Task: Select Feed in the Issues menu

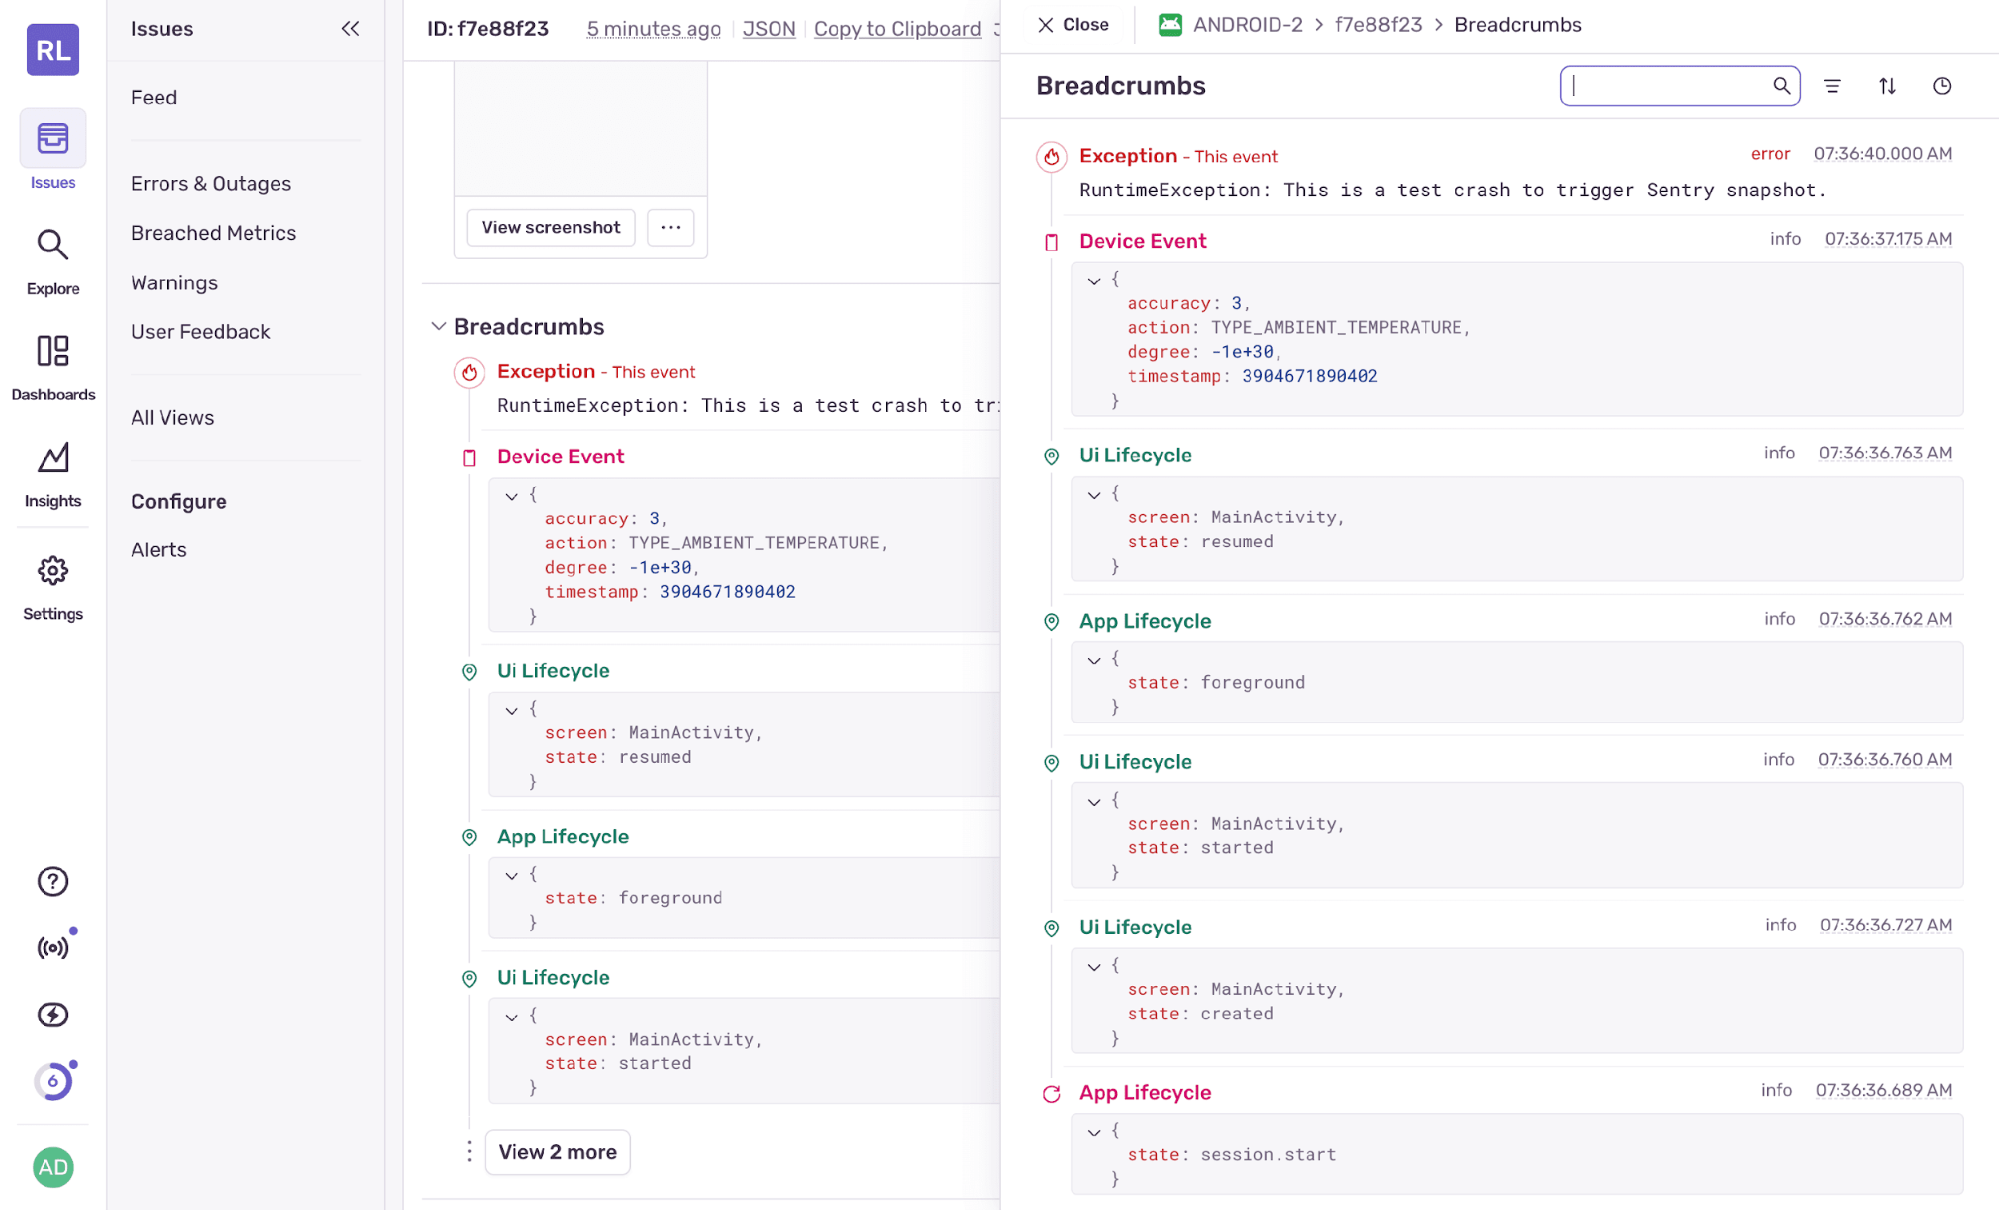Action: [153, 97]
